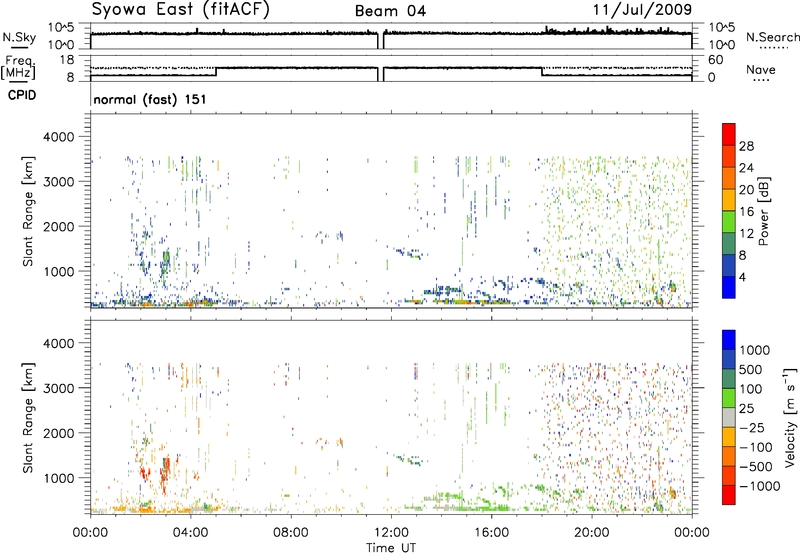Click the "12" label on Power colorbar

(746, 234)
